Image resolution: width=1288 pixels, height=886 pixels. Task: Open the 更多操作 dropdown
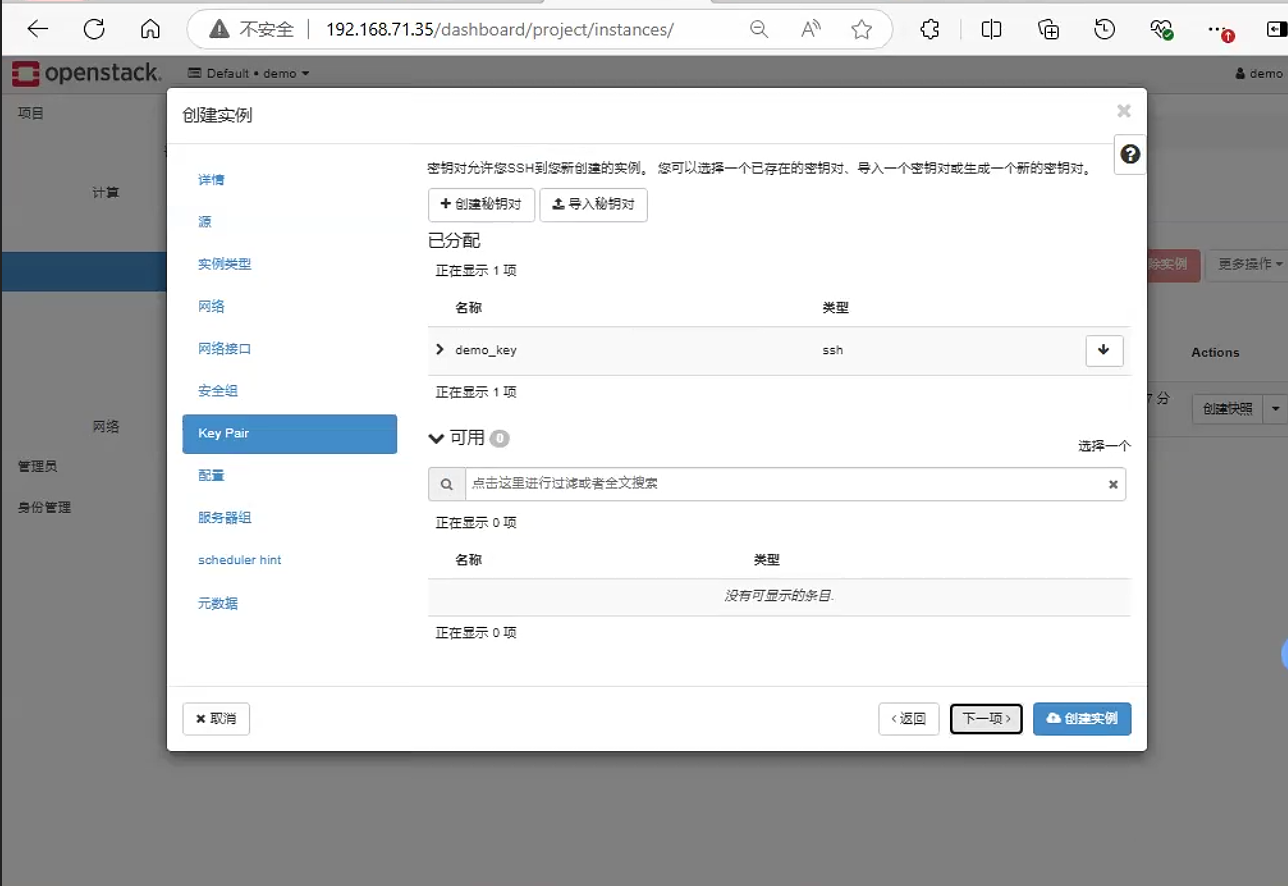(1246, 264)
